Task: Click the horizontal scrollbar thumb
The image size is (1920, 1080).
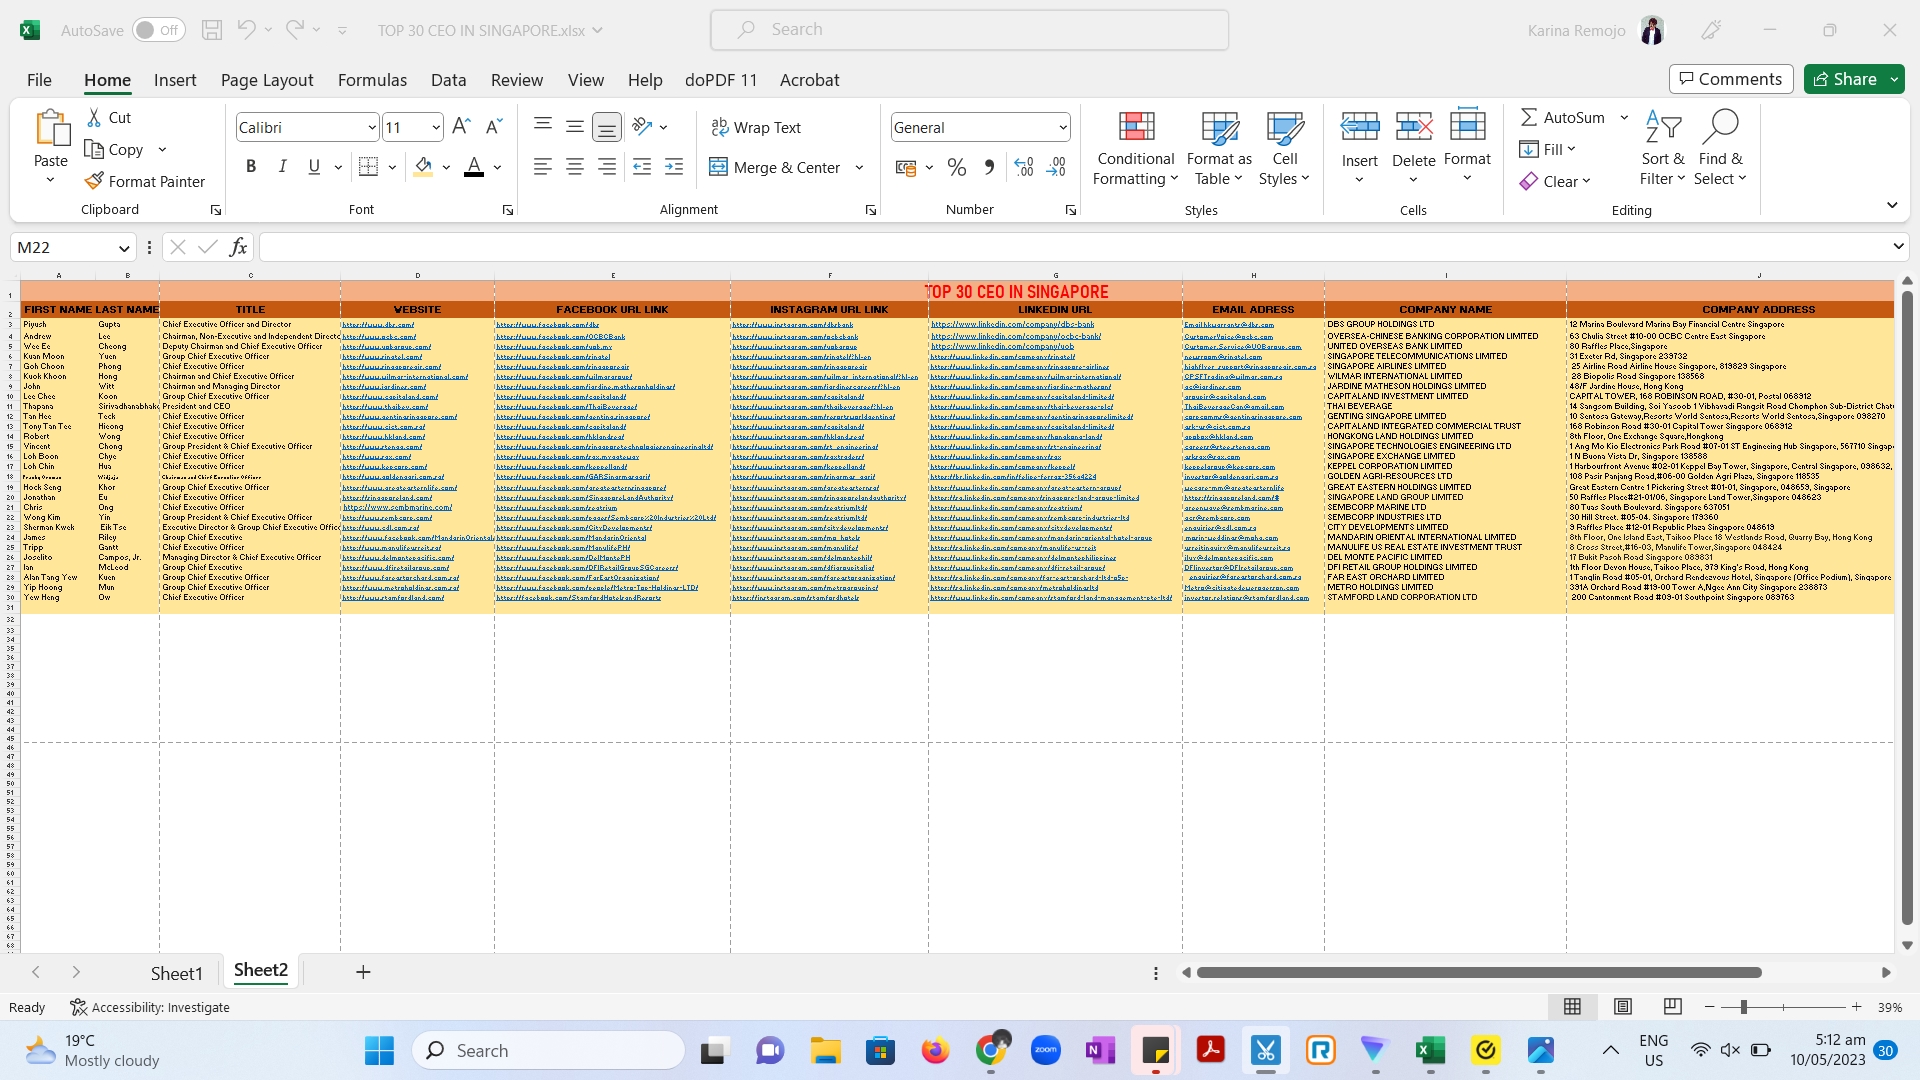Action: 1479,972
